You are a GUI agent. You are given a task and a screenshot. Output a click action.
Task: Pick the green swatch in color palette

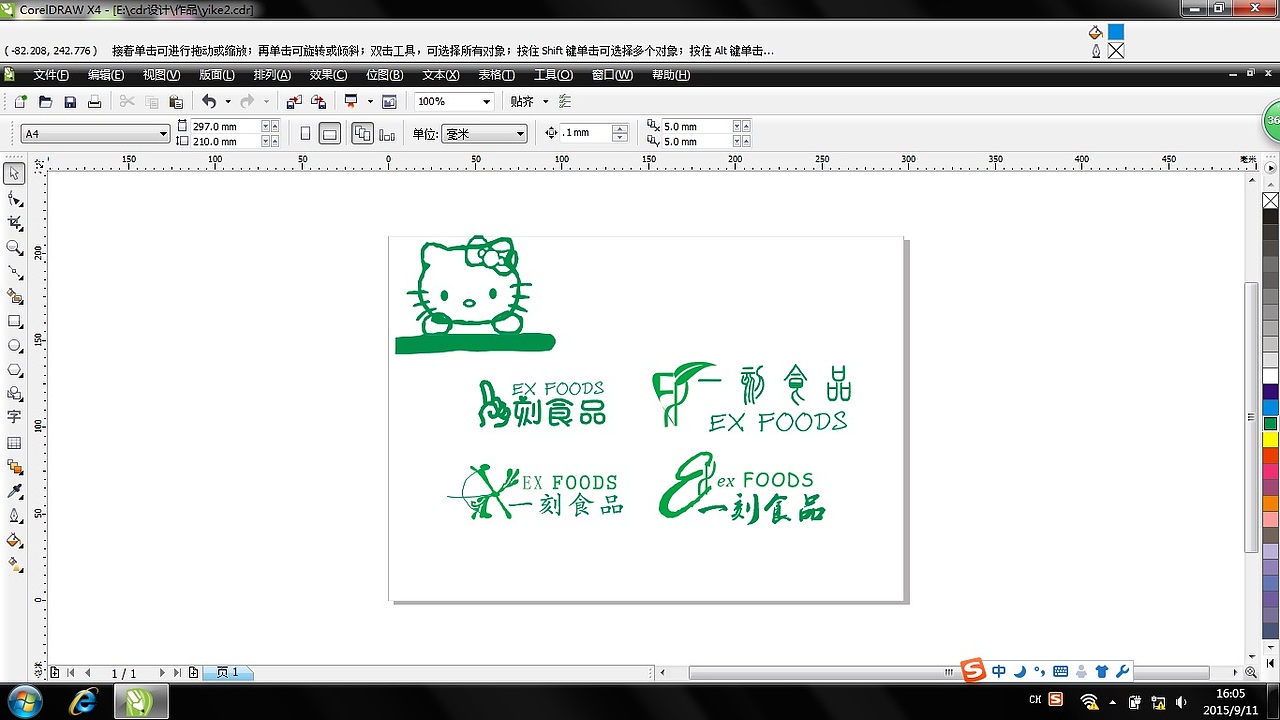[x=1270, y=424]
